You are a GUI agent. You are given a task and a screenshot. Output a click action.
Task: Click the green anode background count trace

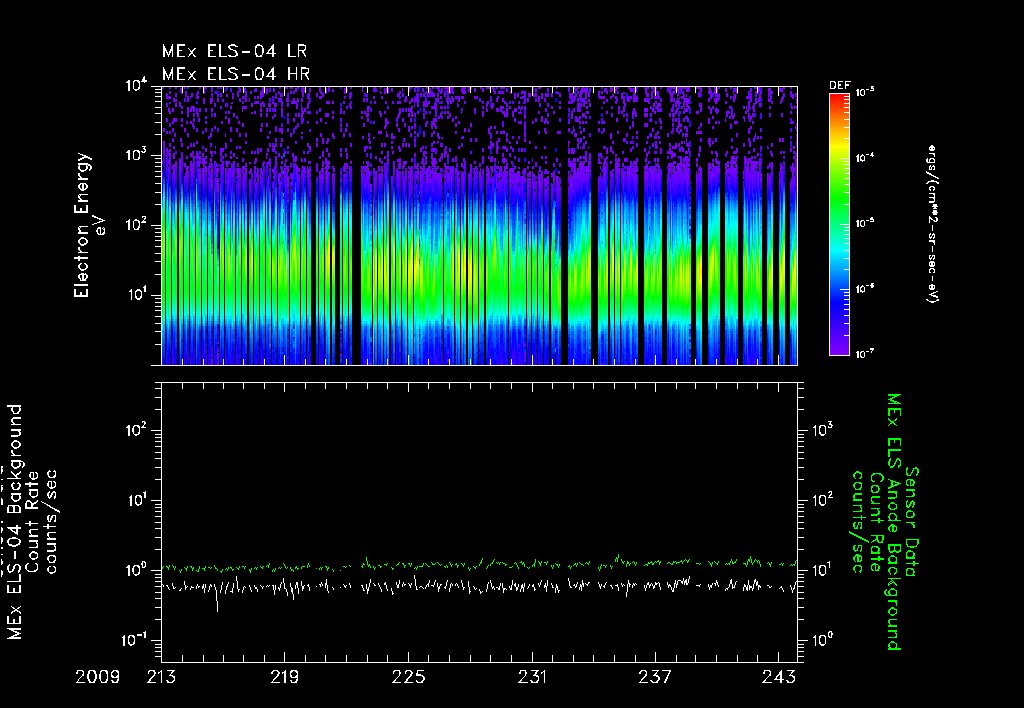click(x=479, y=564)
